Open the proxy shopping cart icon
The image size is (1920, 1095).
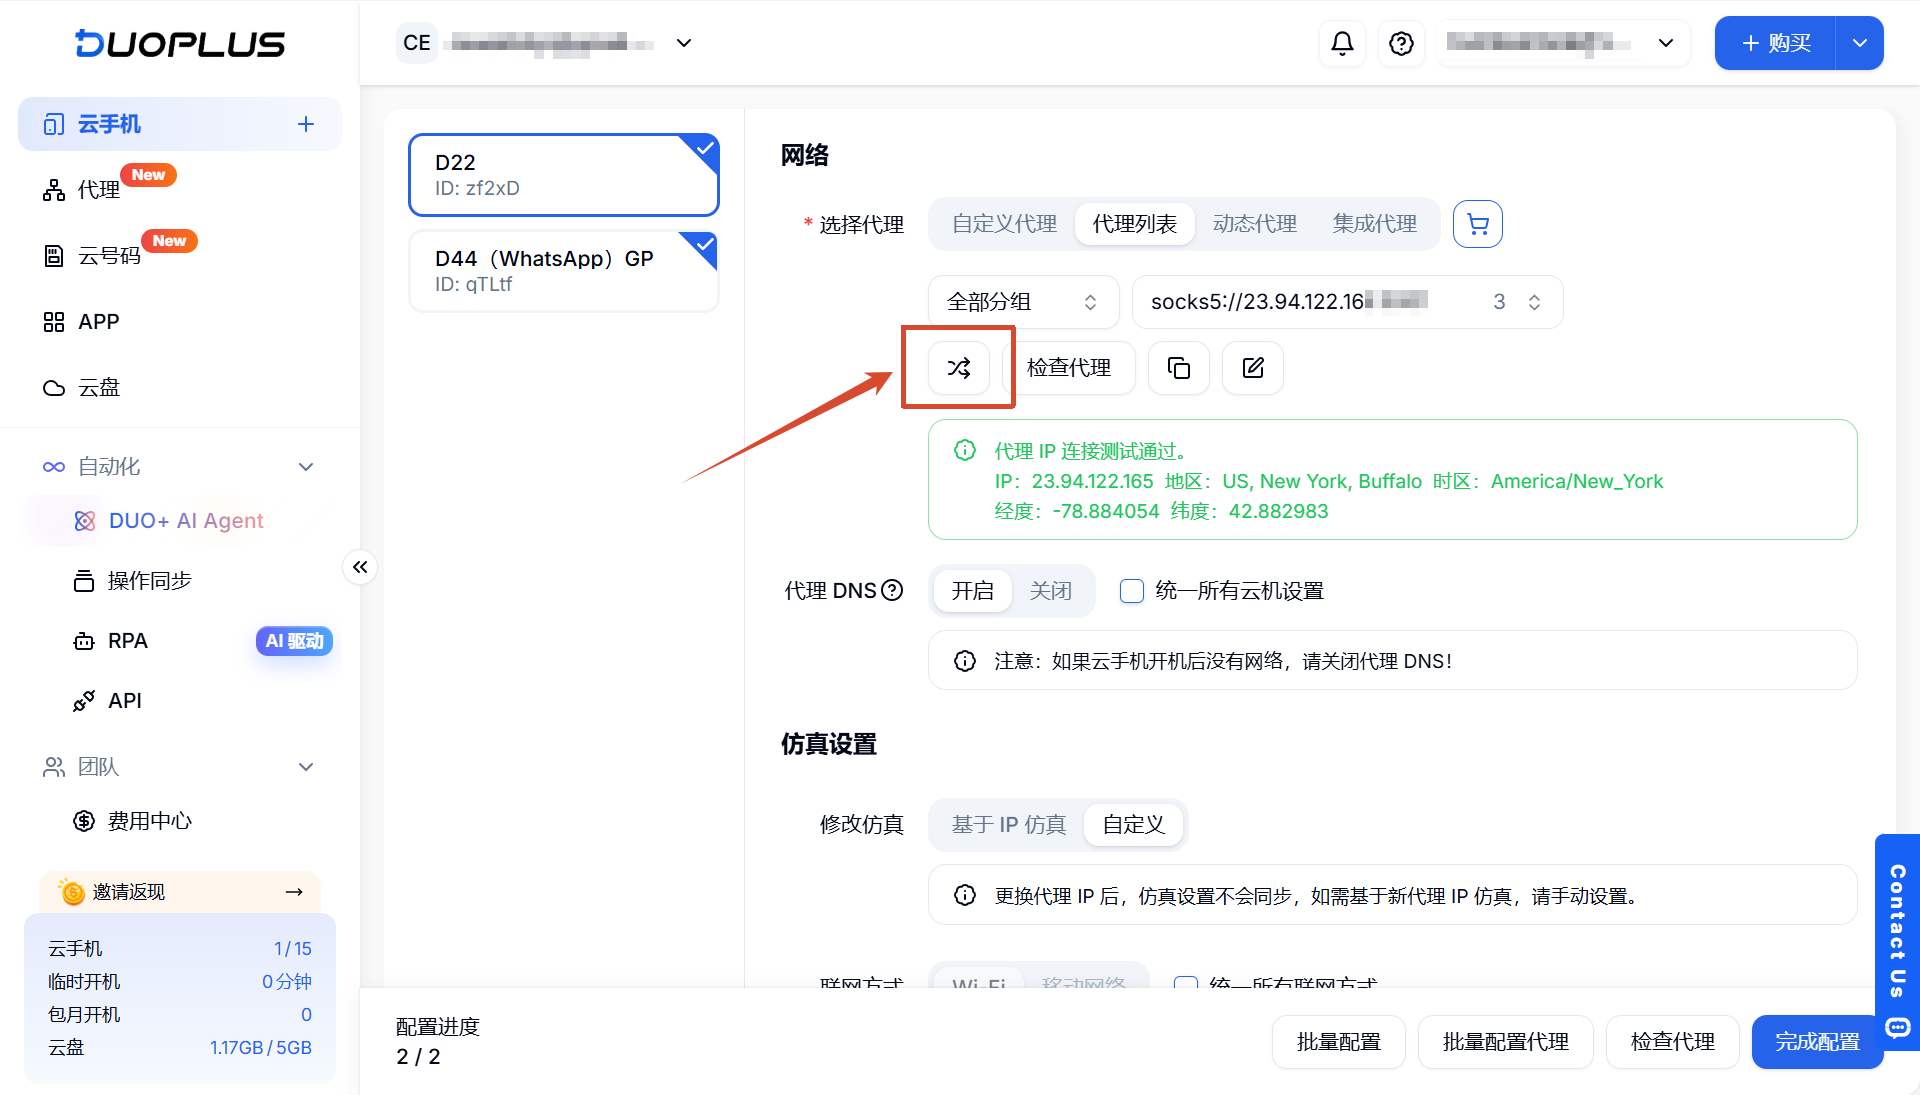point(1478,224)
